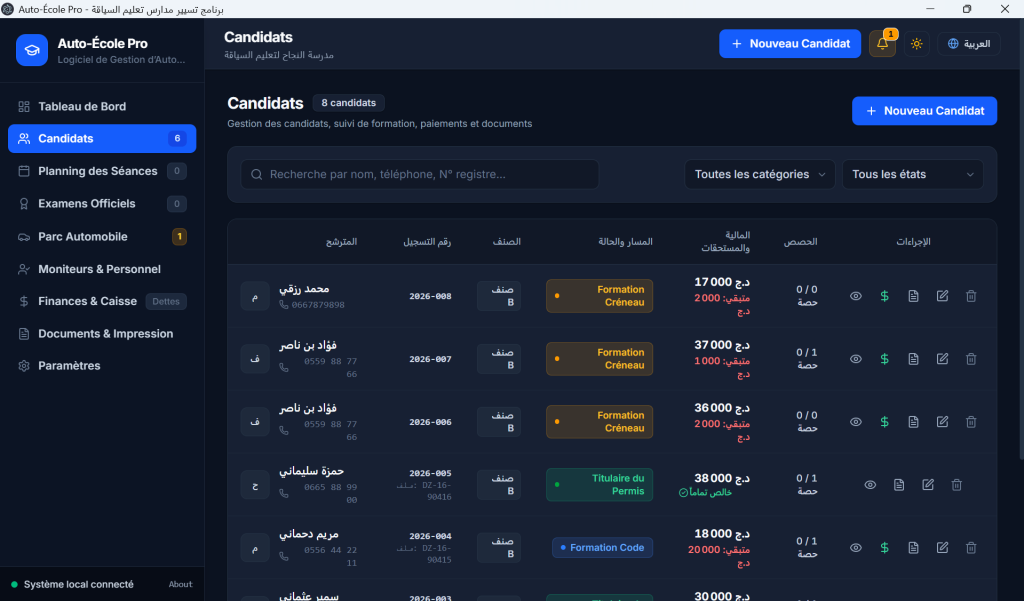
Task: Click registration number 2026-007
Action: coord(430,359)
